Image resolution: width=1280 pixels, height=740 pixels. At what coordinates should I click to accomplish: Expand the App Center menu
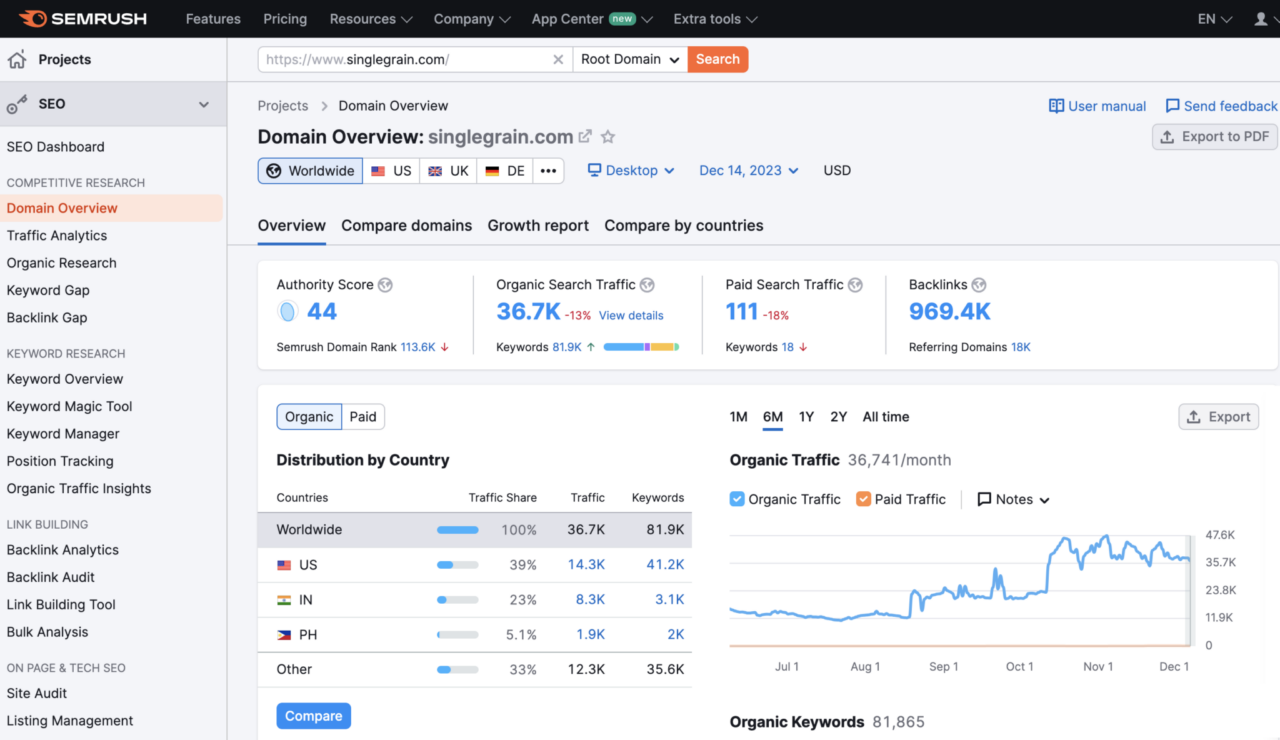click(x=592, y=19)
